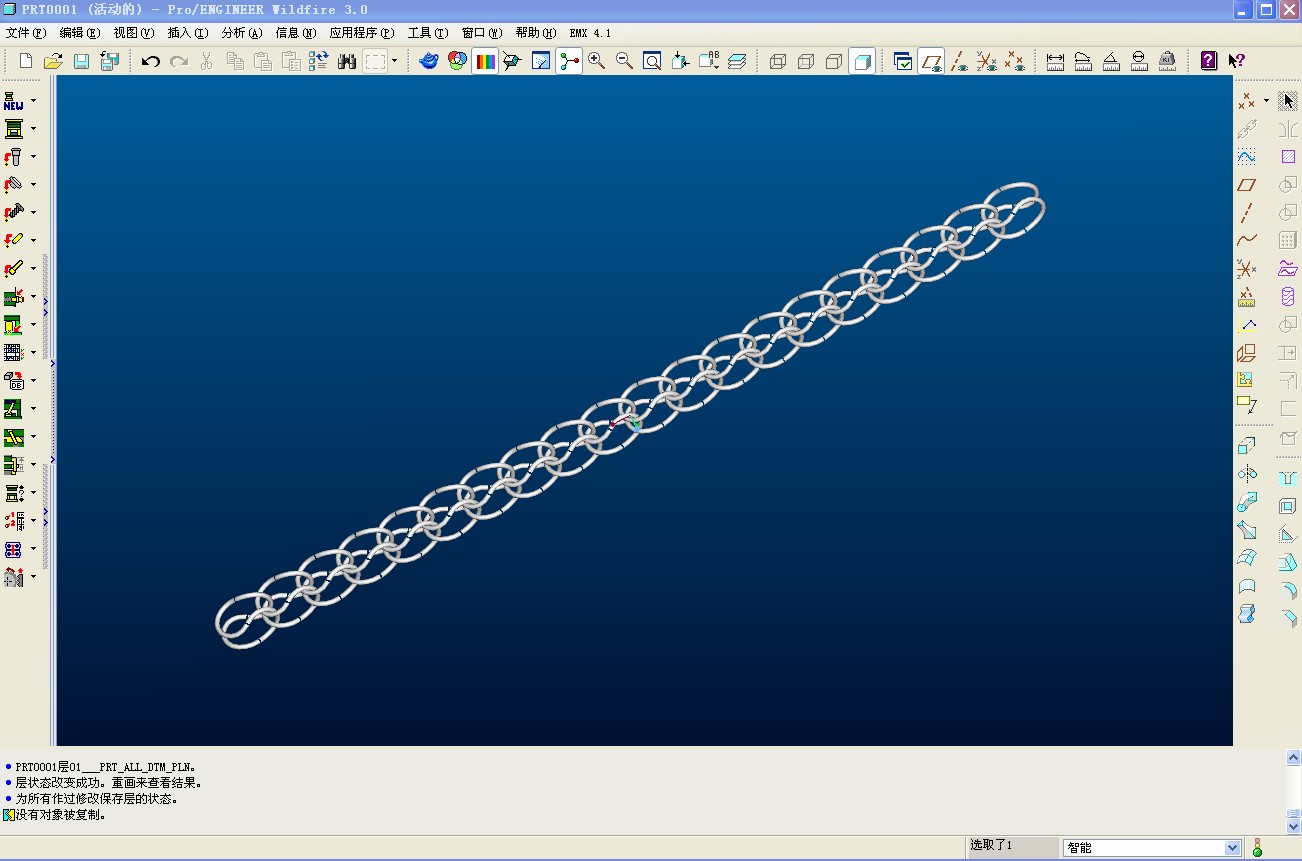The image size is (1302, 861).
Task: Open the selection box dropdown arrow
Action: coord(394,61)
